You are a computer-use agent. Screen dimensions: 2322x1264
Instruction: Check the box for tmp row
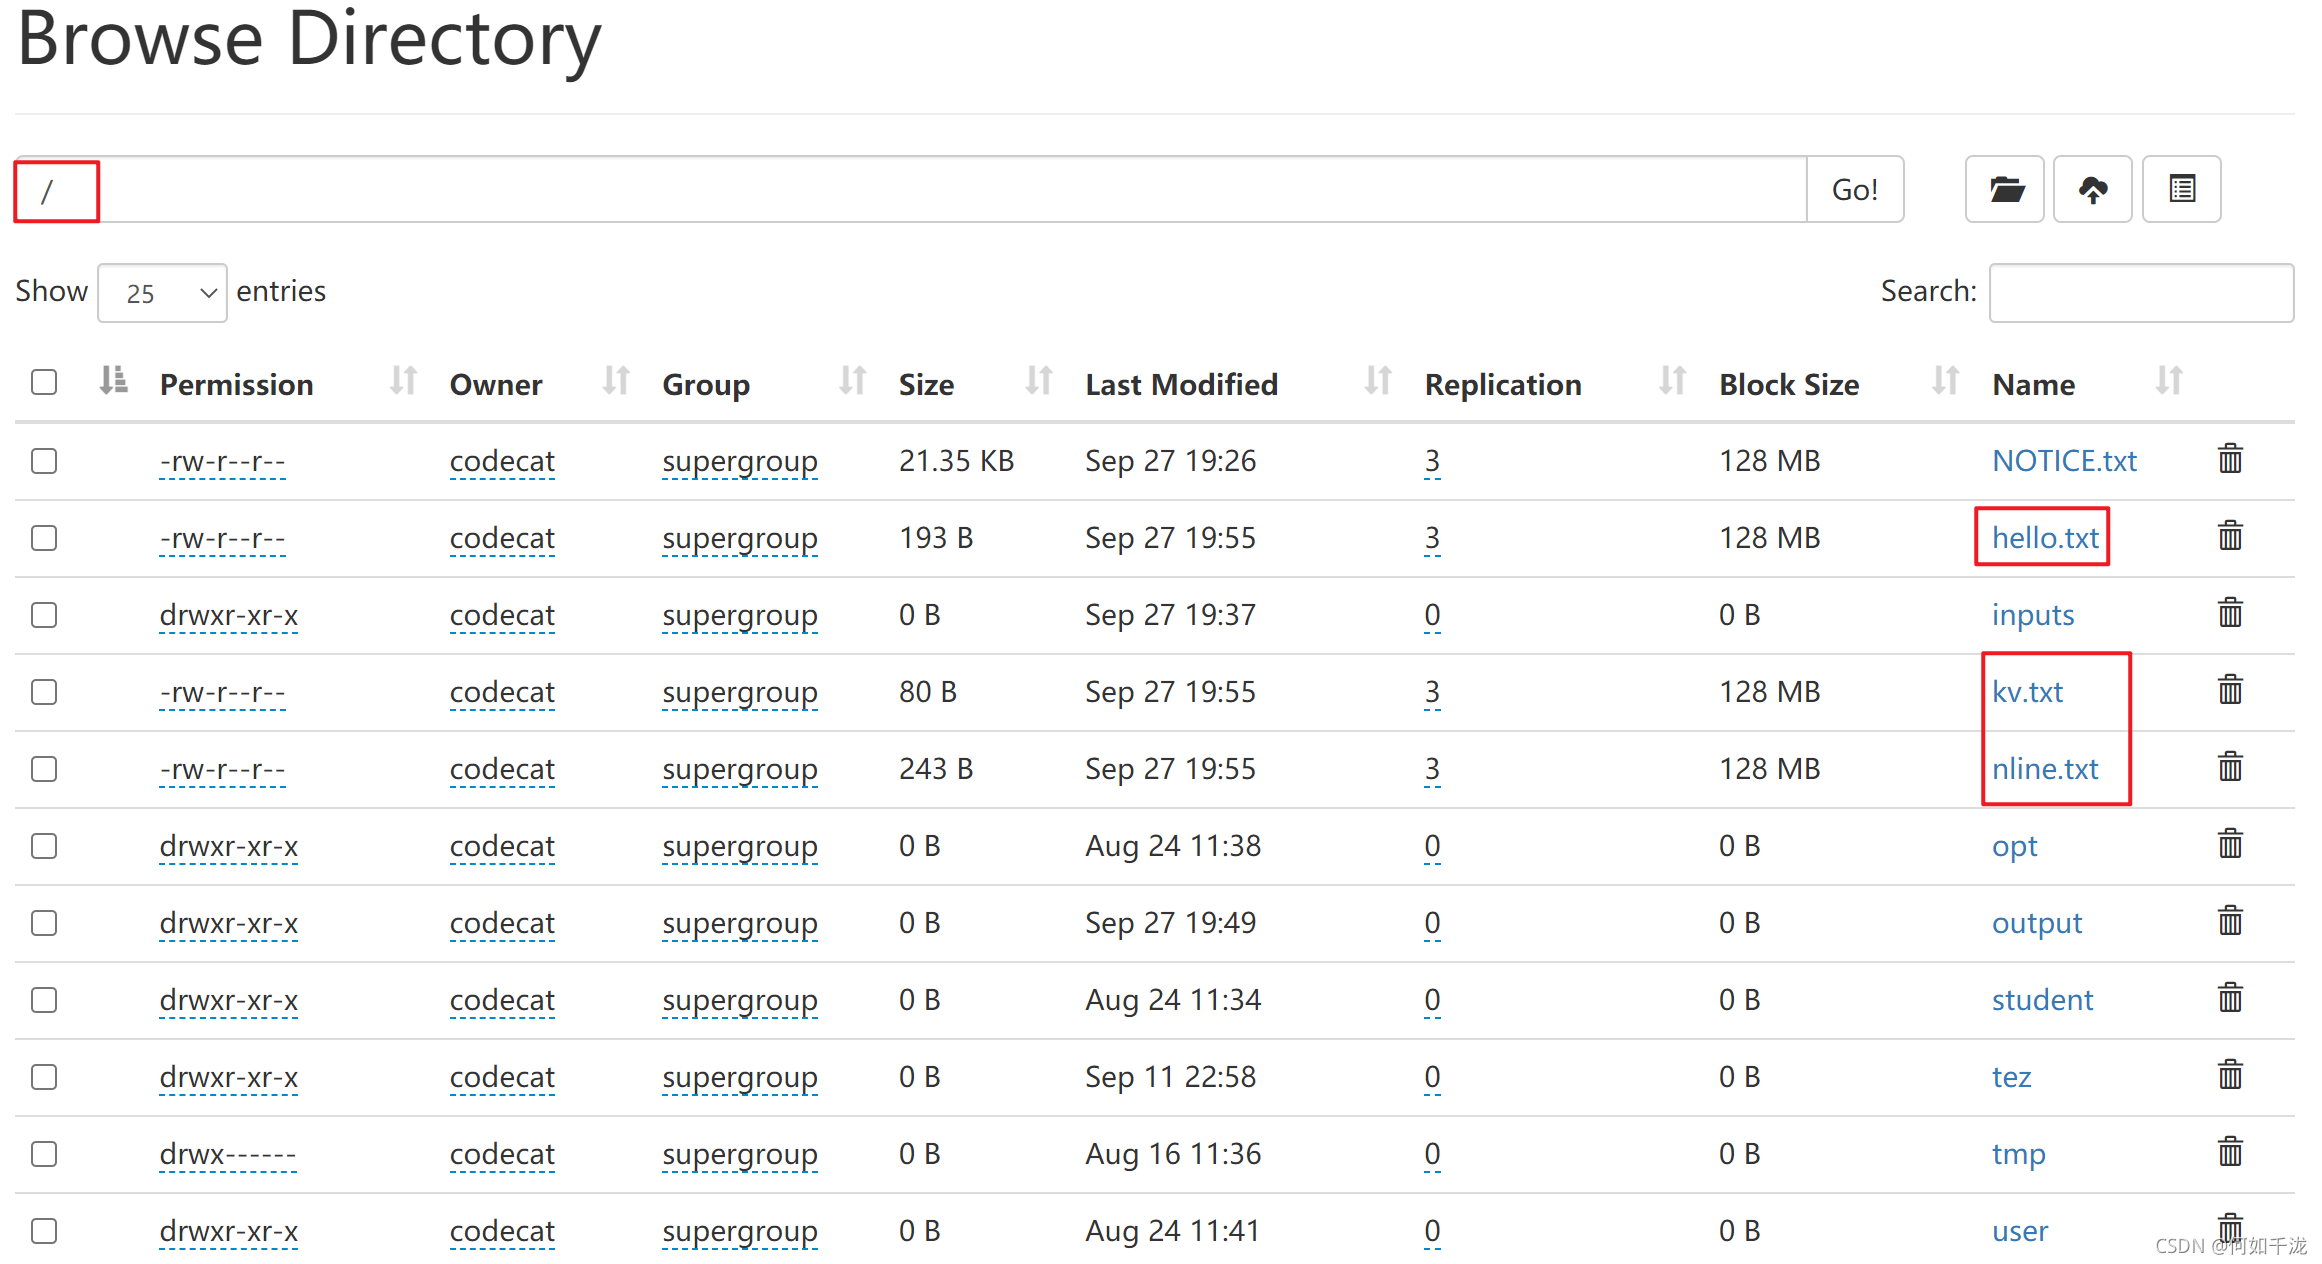tap(44, 1154)
